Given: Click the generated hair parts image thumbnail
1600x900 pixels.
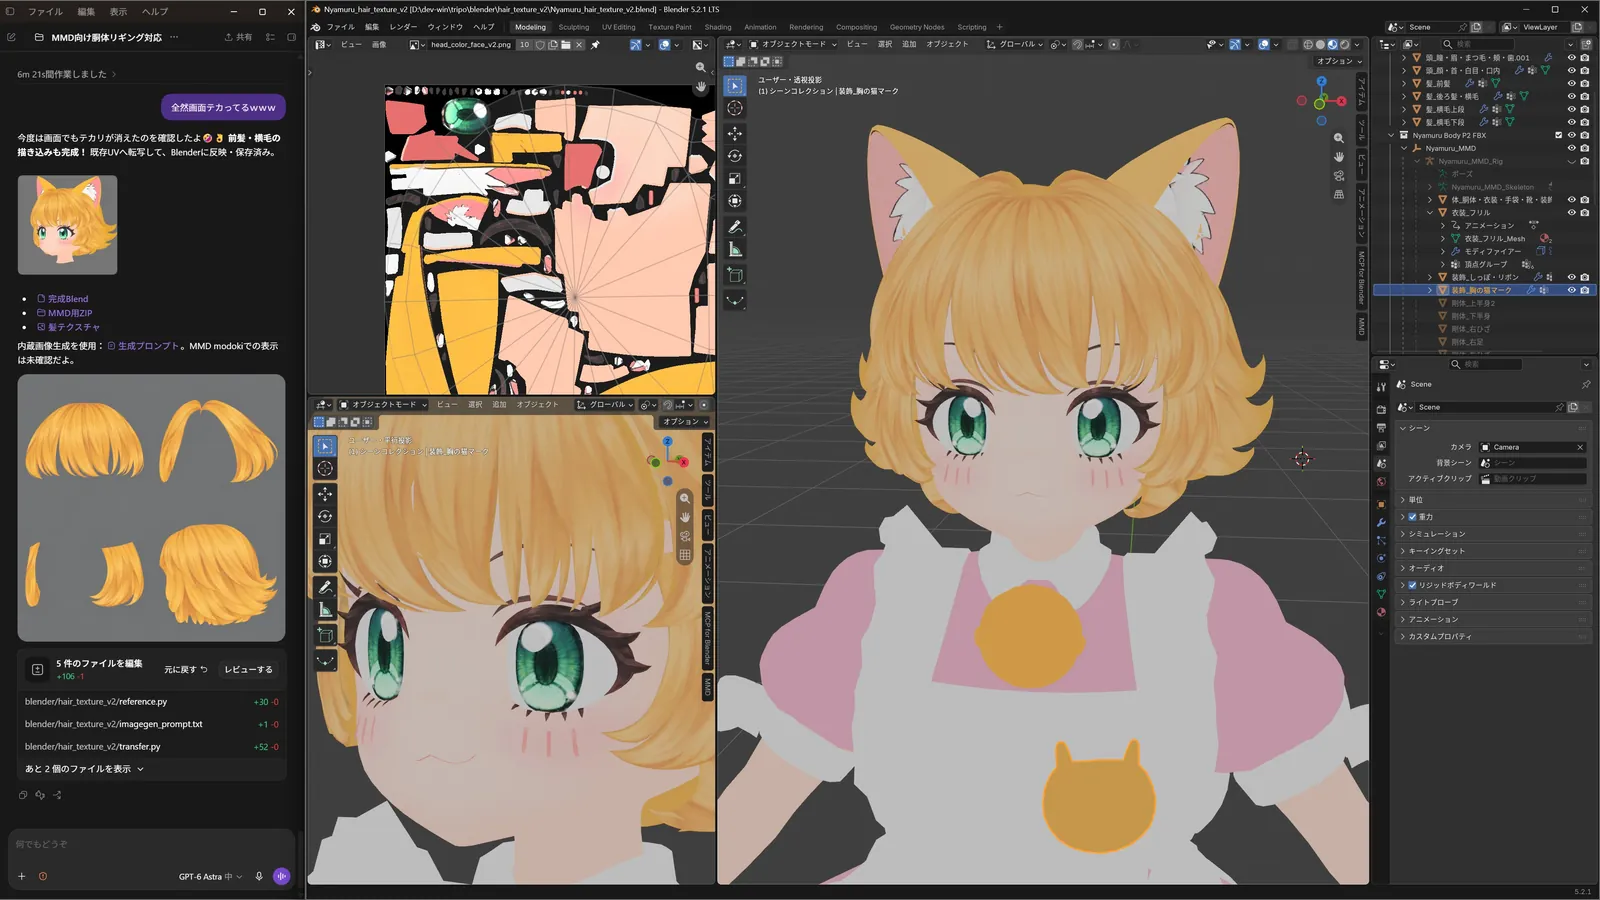Looking at the screenshot, I should tap(151, 508).
